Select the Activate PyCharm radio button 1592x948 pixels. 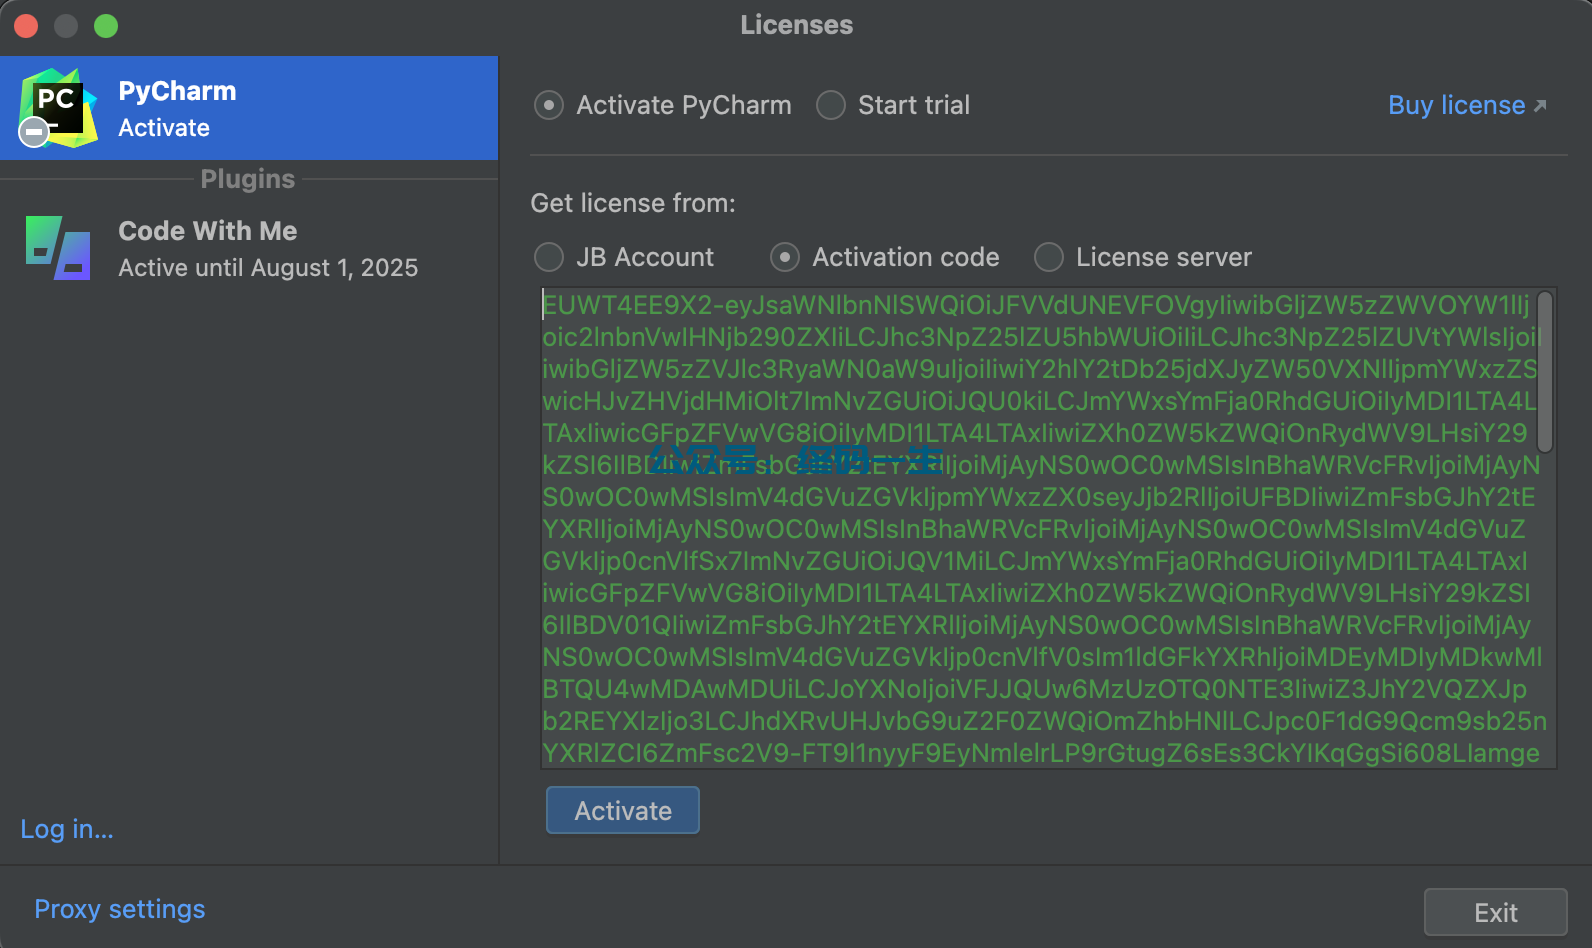549,105
